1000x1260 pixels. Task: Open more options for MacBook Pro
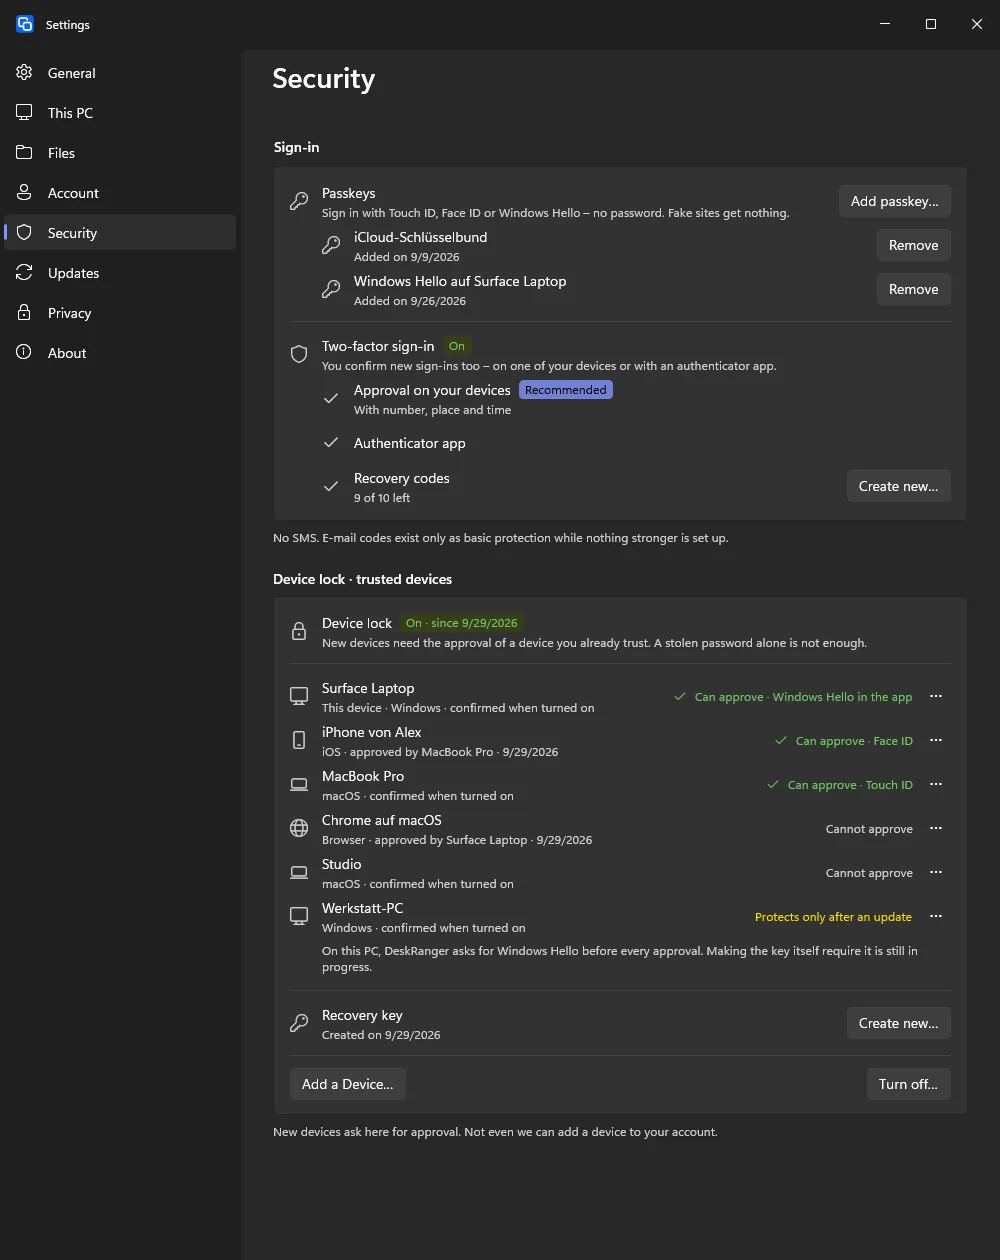click(936, 784)
